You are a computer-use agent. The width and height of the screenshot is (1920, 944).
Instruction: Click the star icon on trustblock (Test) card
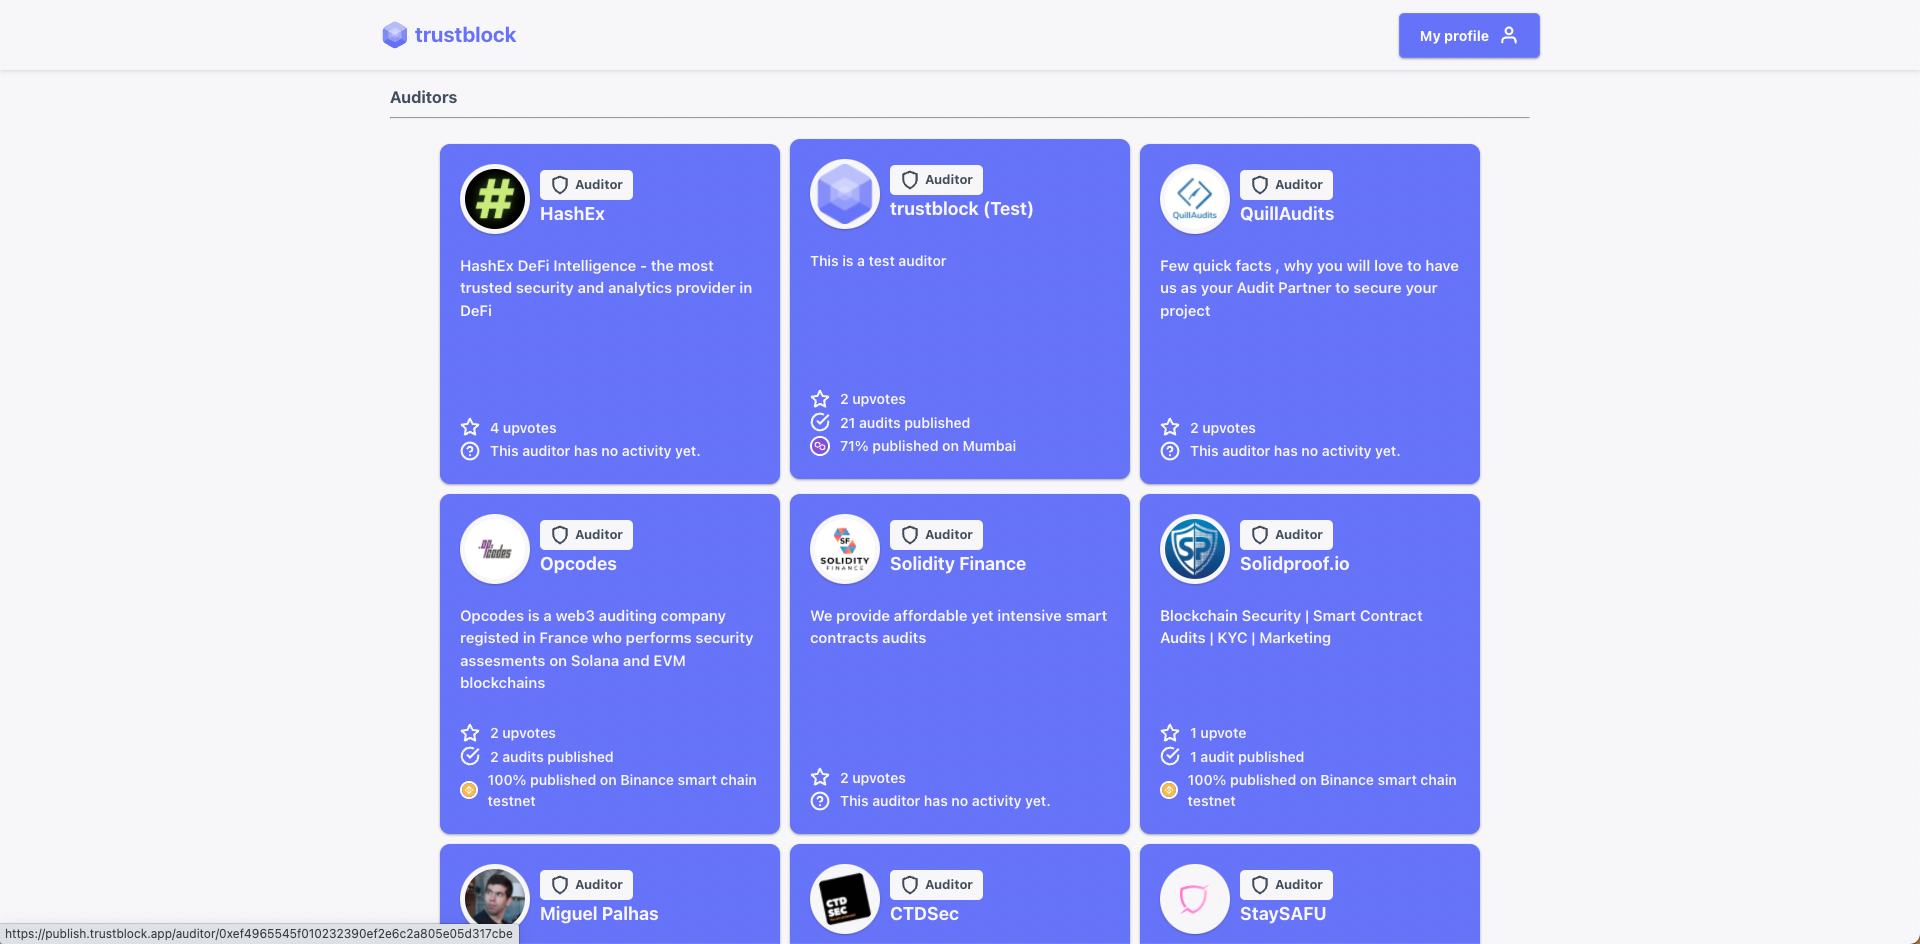pyautogui.click(x=820, y=398)
